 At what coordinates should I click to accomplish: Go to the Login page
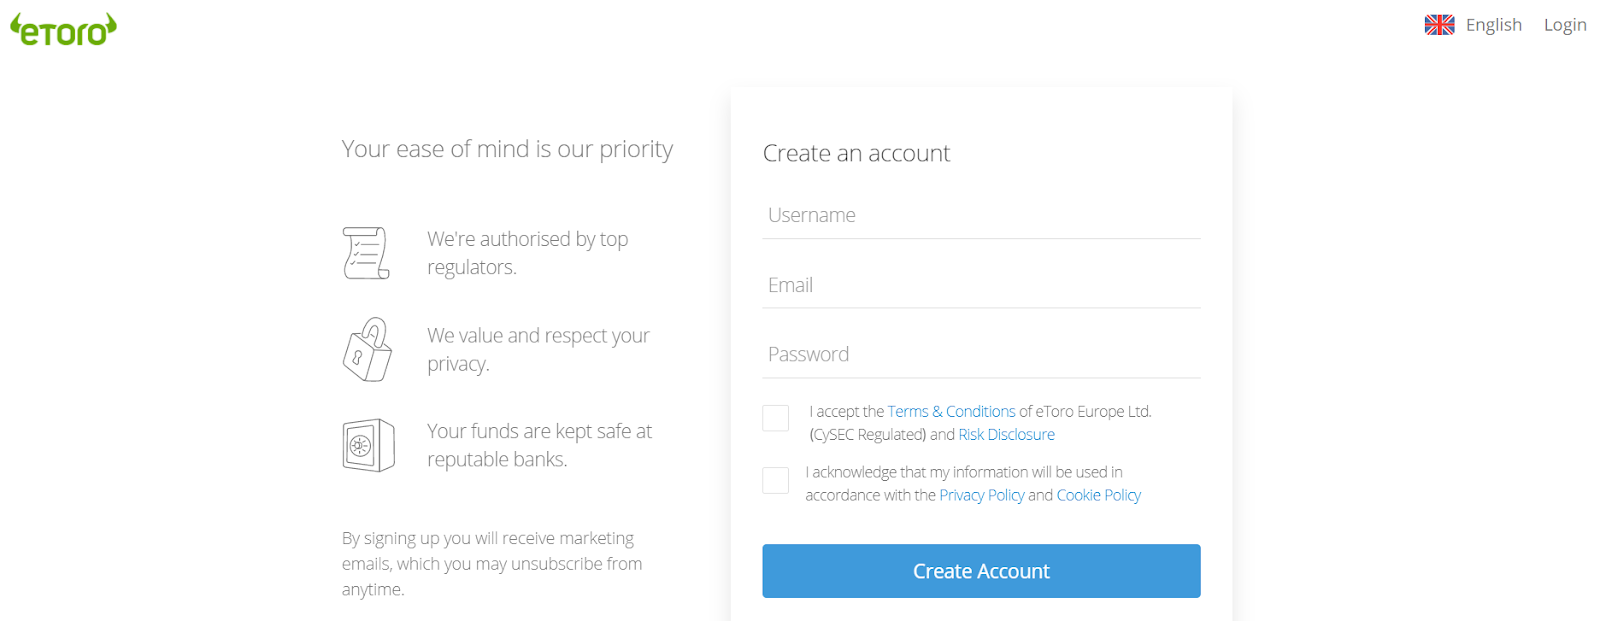1565,25
